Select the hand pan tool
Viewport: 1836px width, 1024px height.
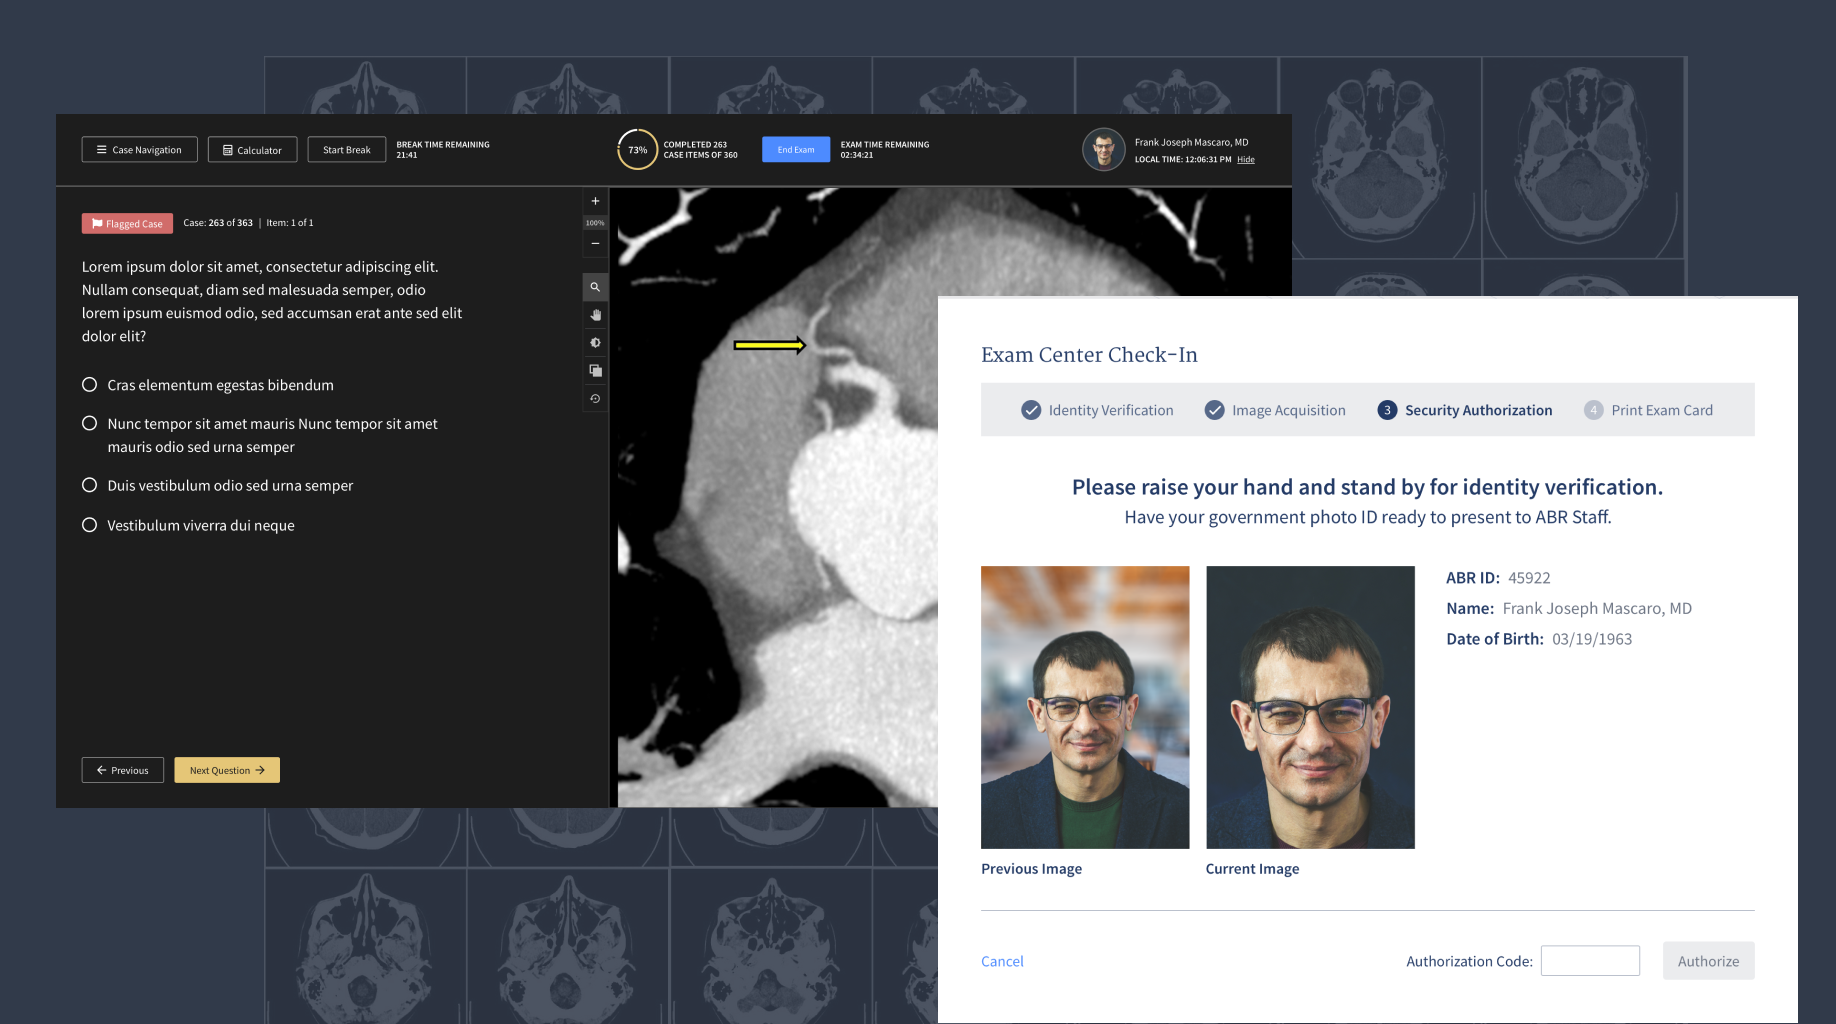point(595,315)
